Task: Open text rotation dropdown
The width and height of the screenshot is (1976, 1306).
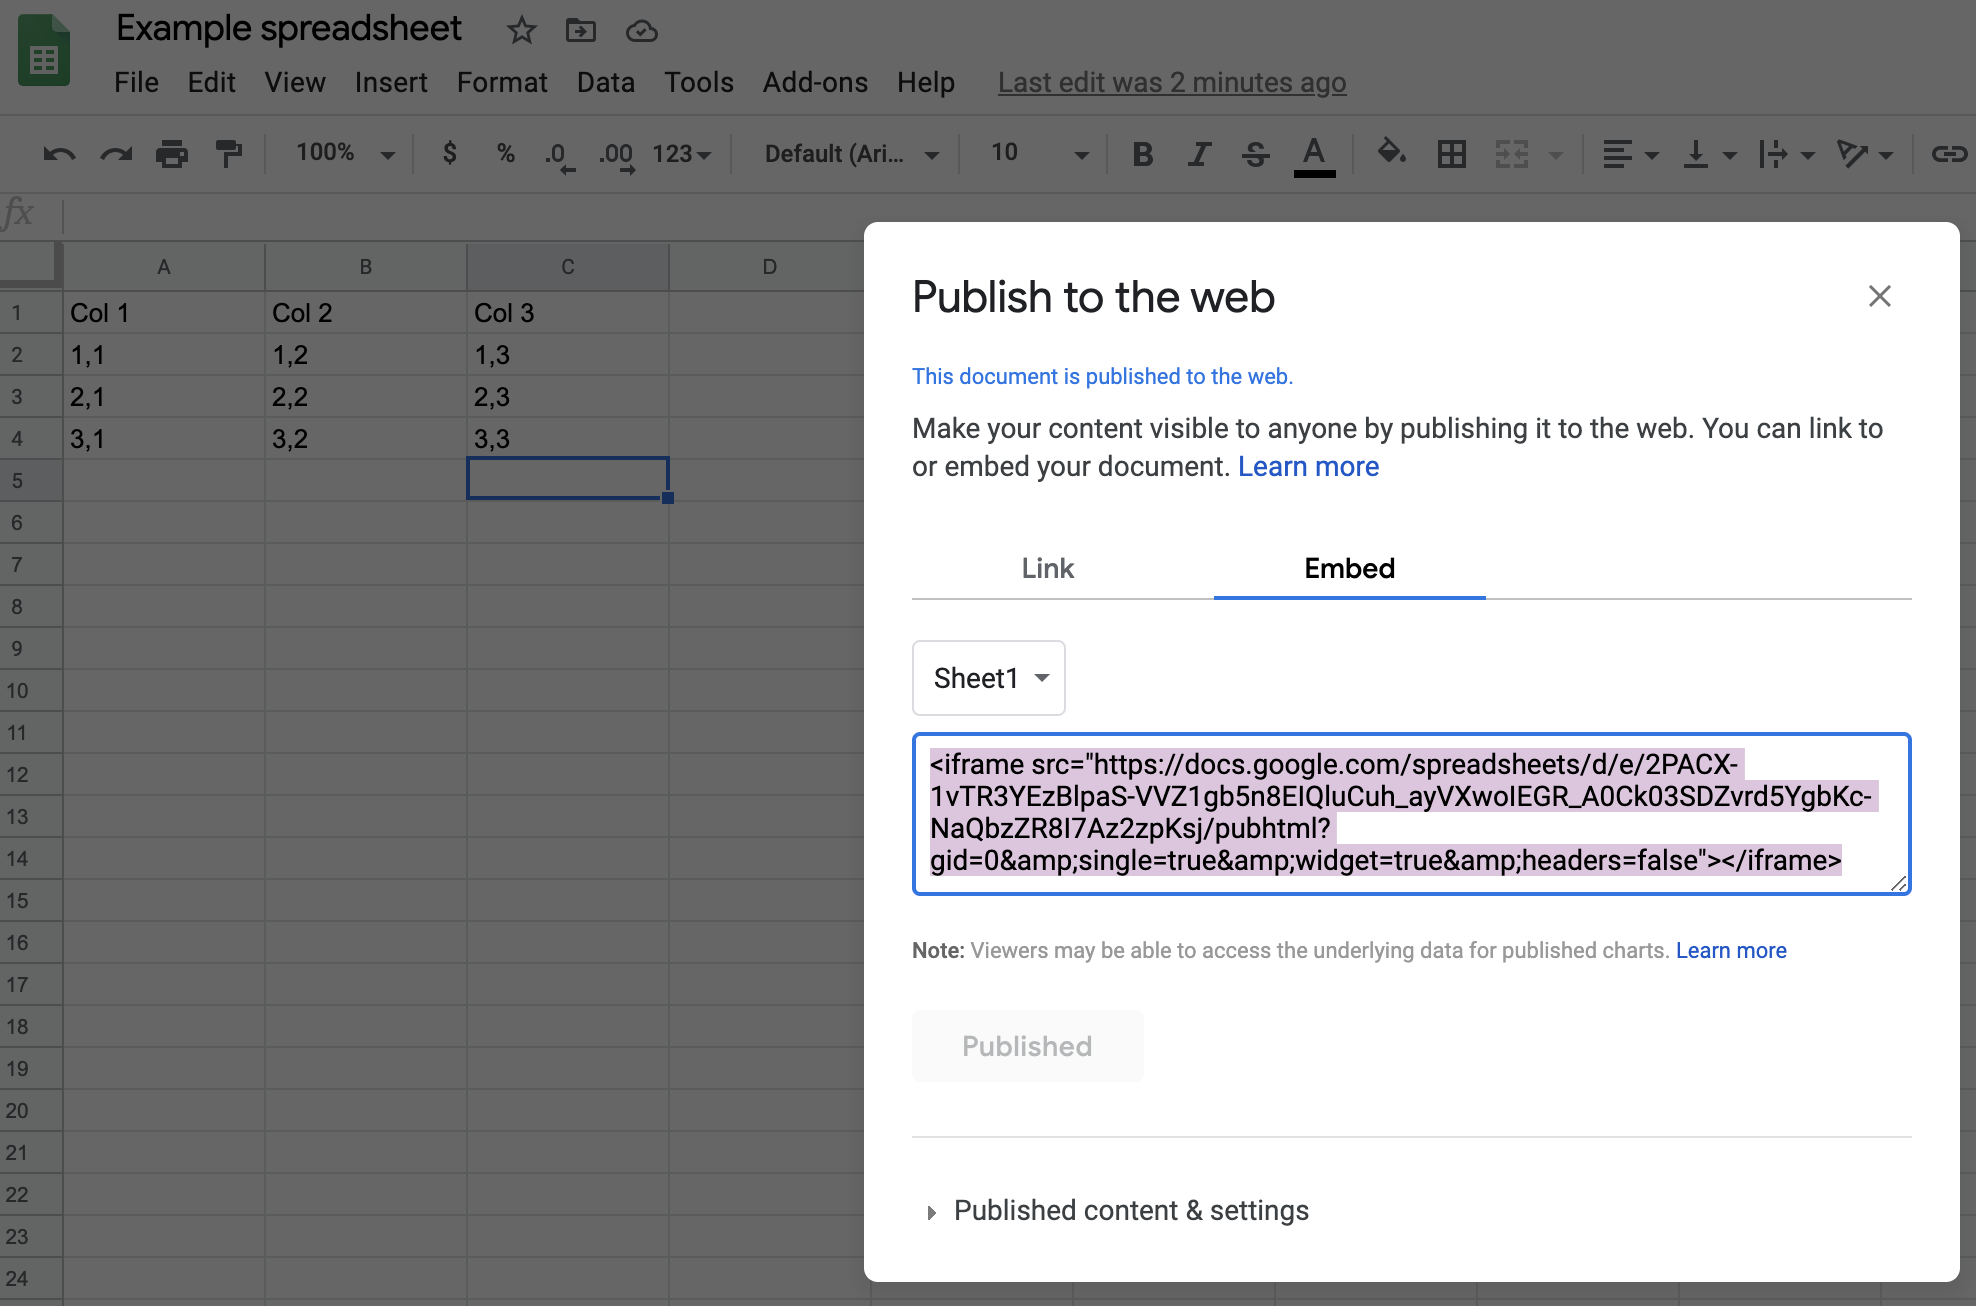Action: (x=1865, y=154)
